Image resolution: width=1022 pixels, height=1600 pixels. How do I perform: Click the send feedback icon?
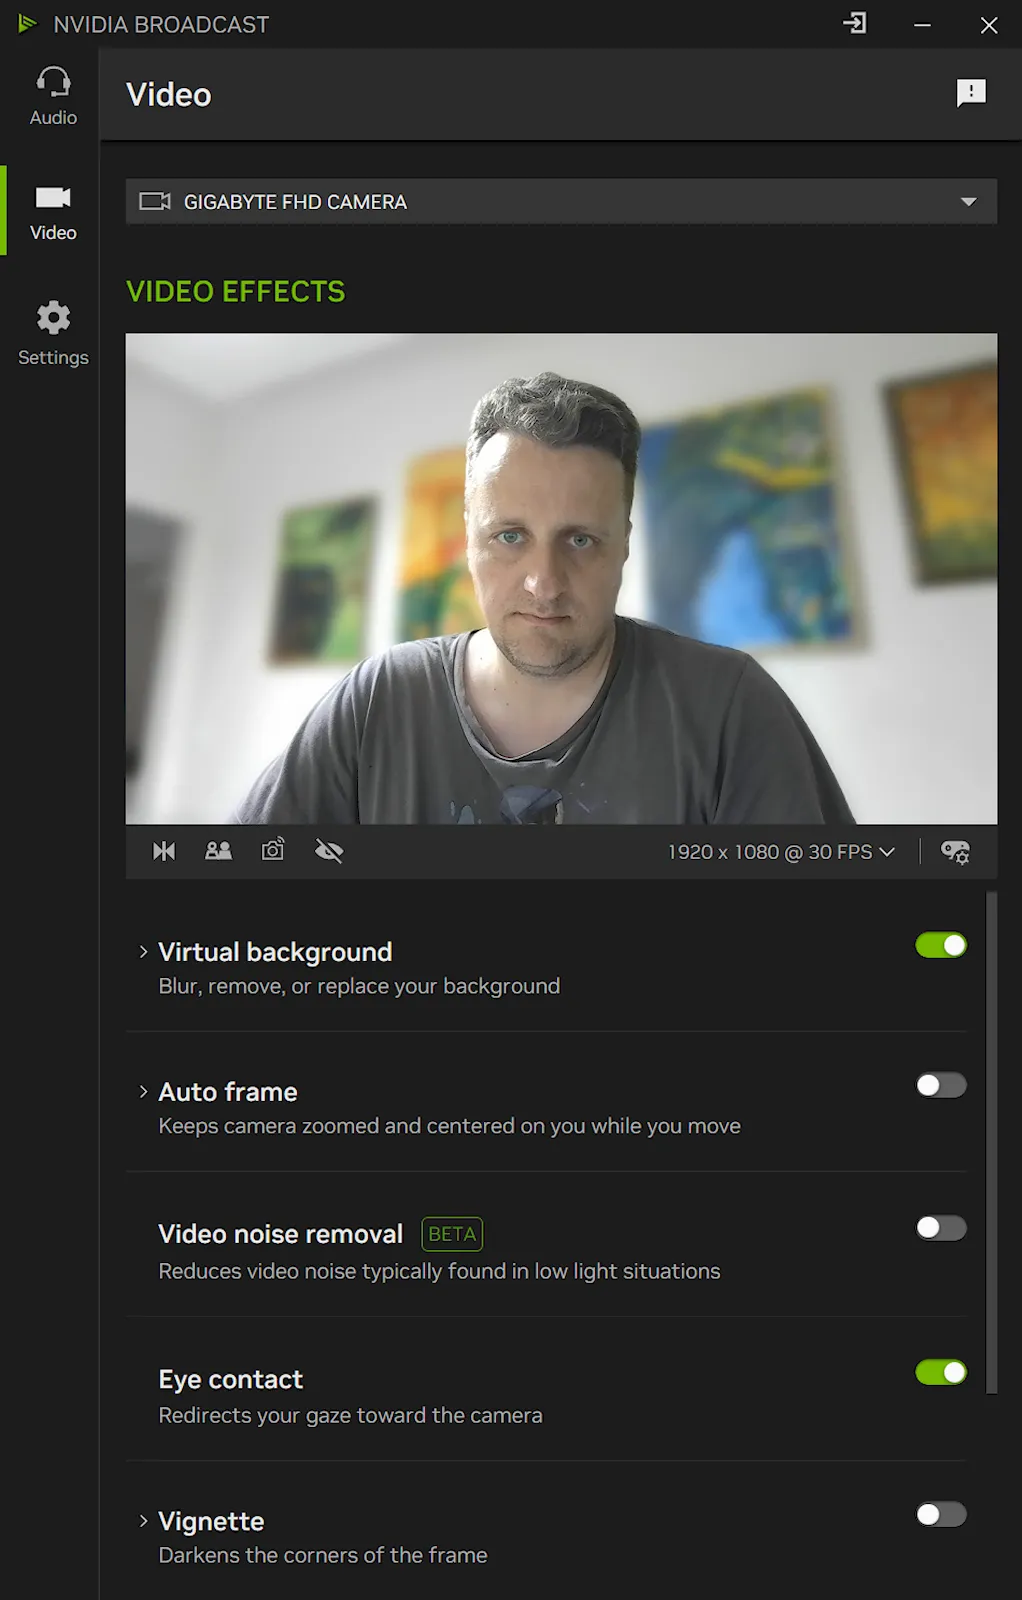click(971, 94)
